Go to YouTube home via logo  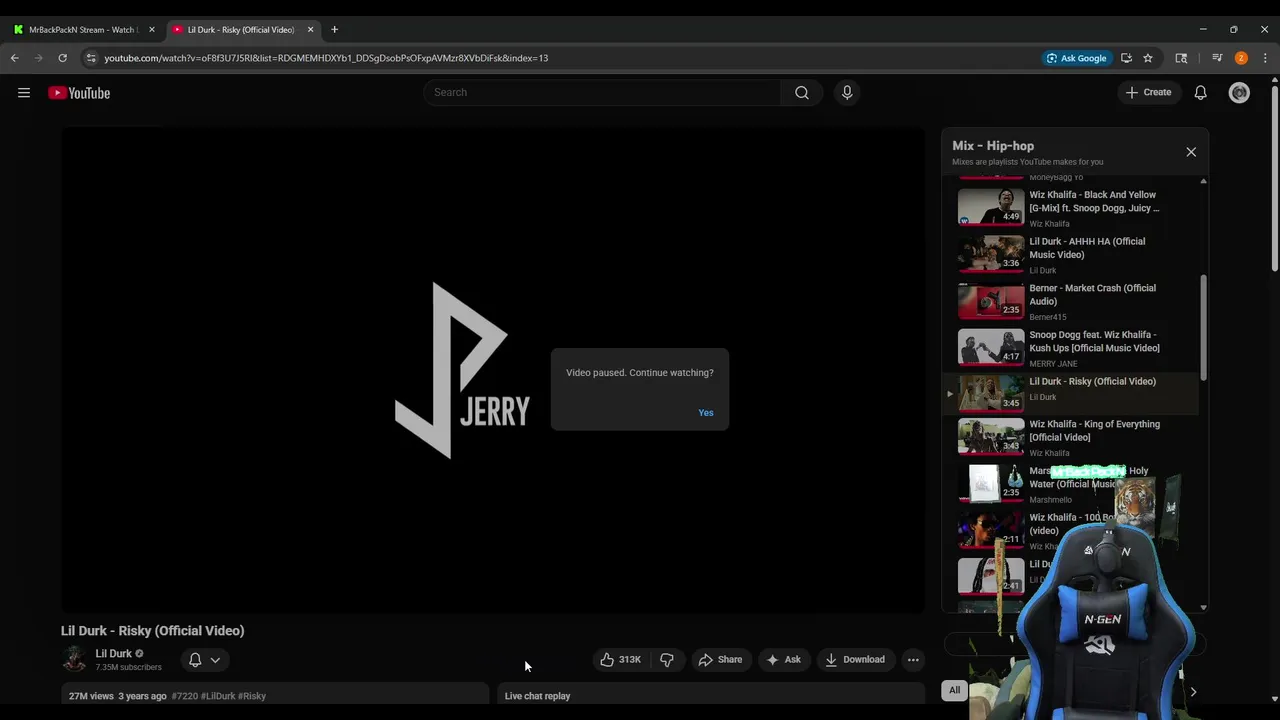79,93
